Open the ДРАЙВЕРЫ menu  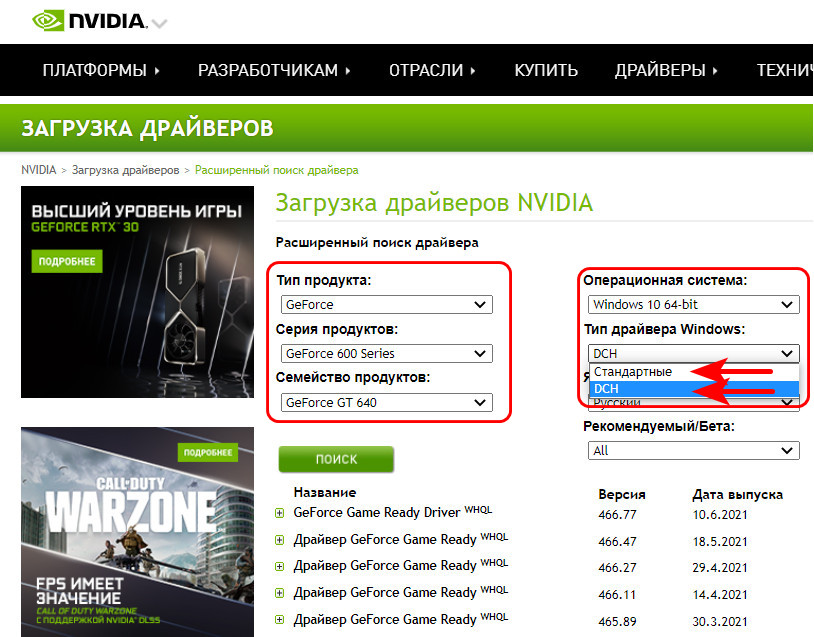[666, 70]
